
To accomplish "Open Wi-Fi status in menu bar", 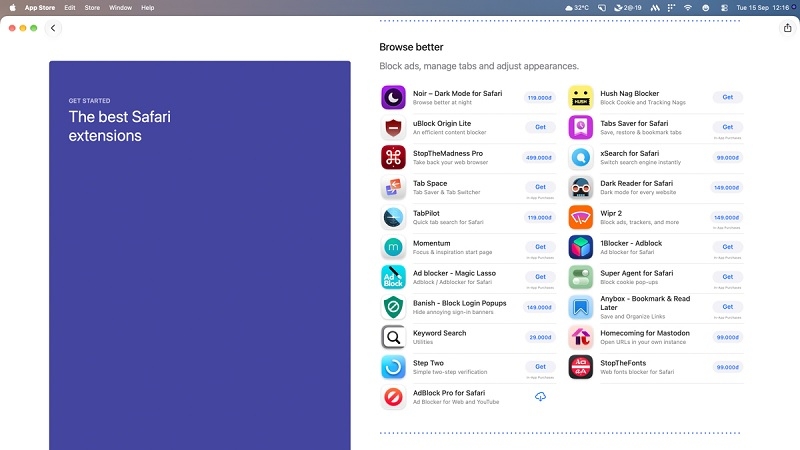I will [x=688, y=8].
